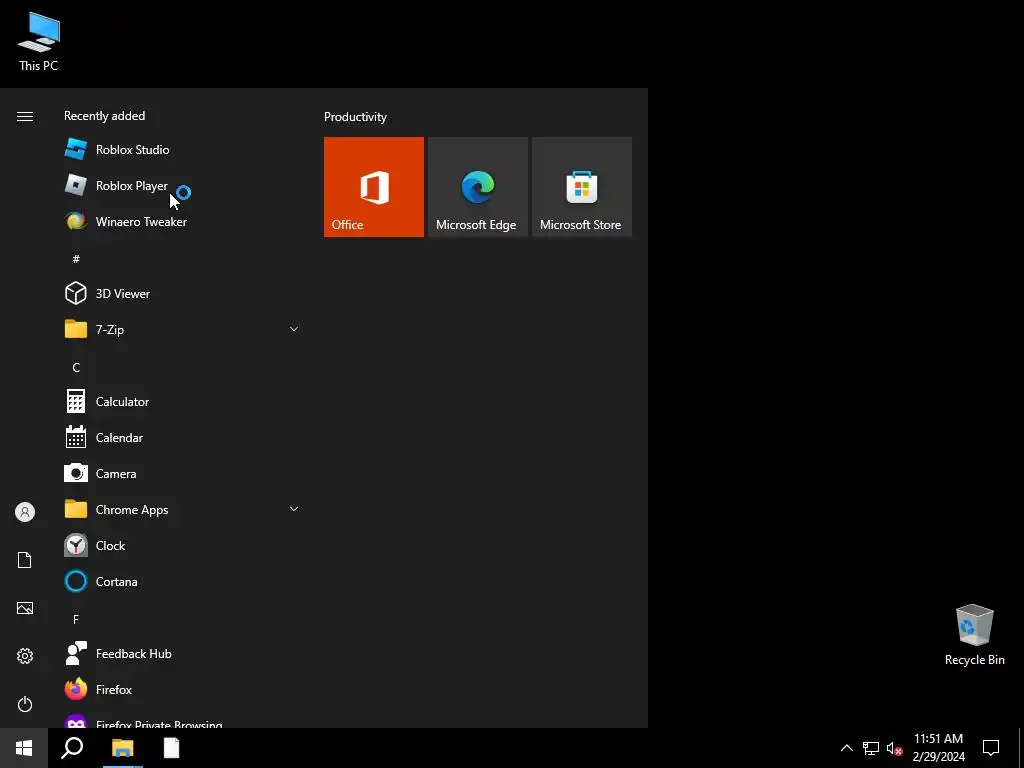The width and height of the screenshot is (1024, 768).
Task: Open the blank document taskbar app
Action: click(x=172, y=748)
